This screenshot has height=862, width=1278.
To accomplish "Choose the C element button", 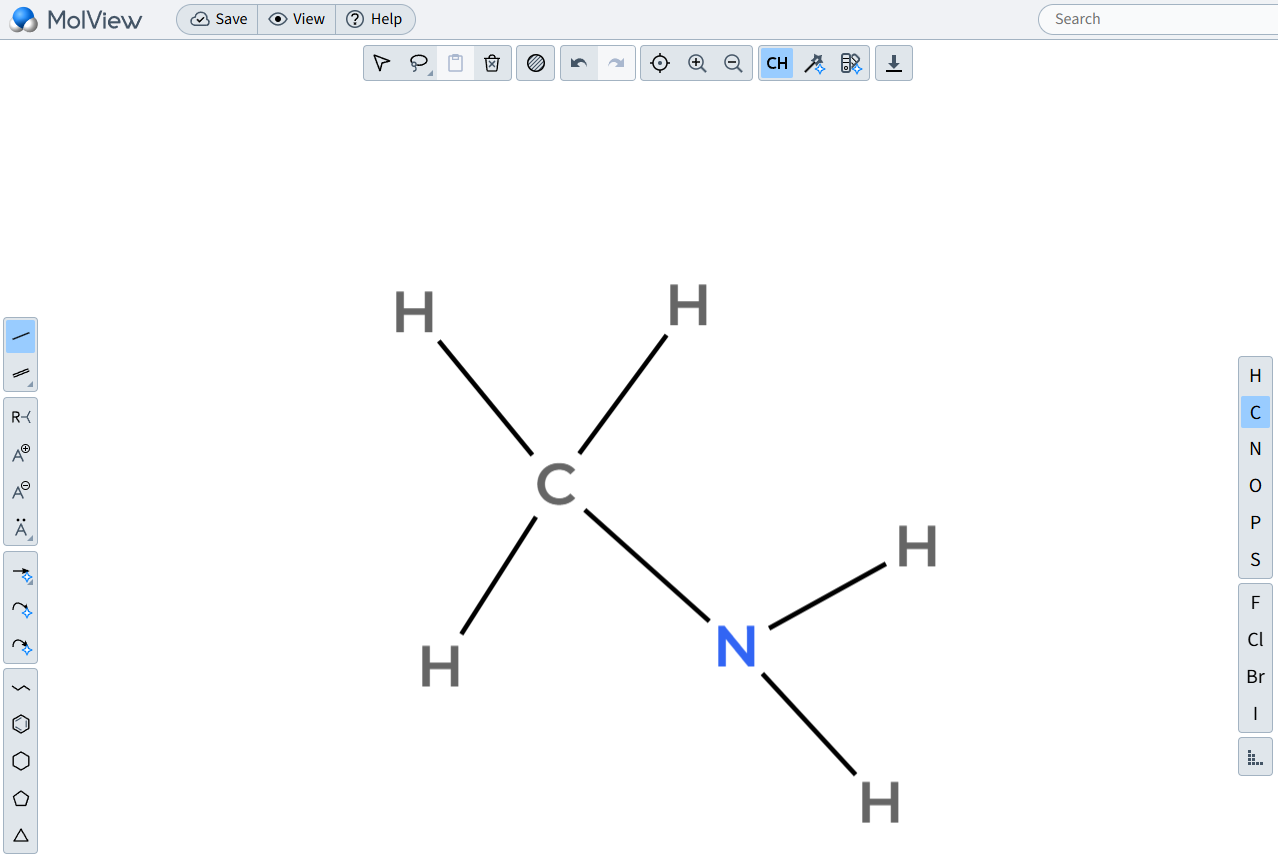I will click(1255, 412).
